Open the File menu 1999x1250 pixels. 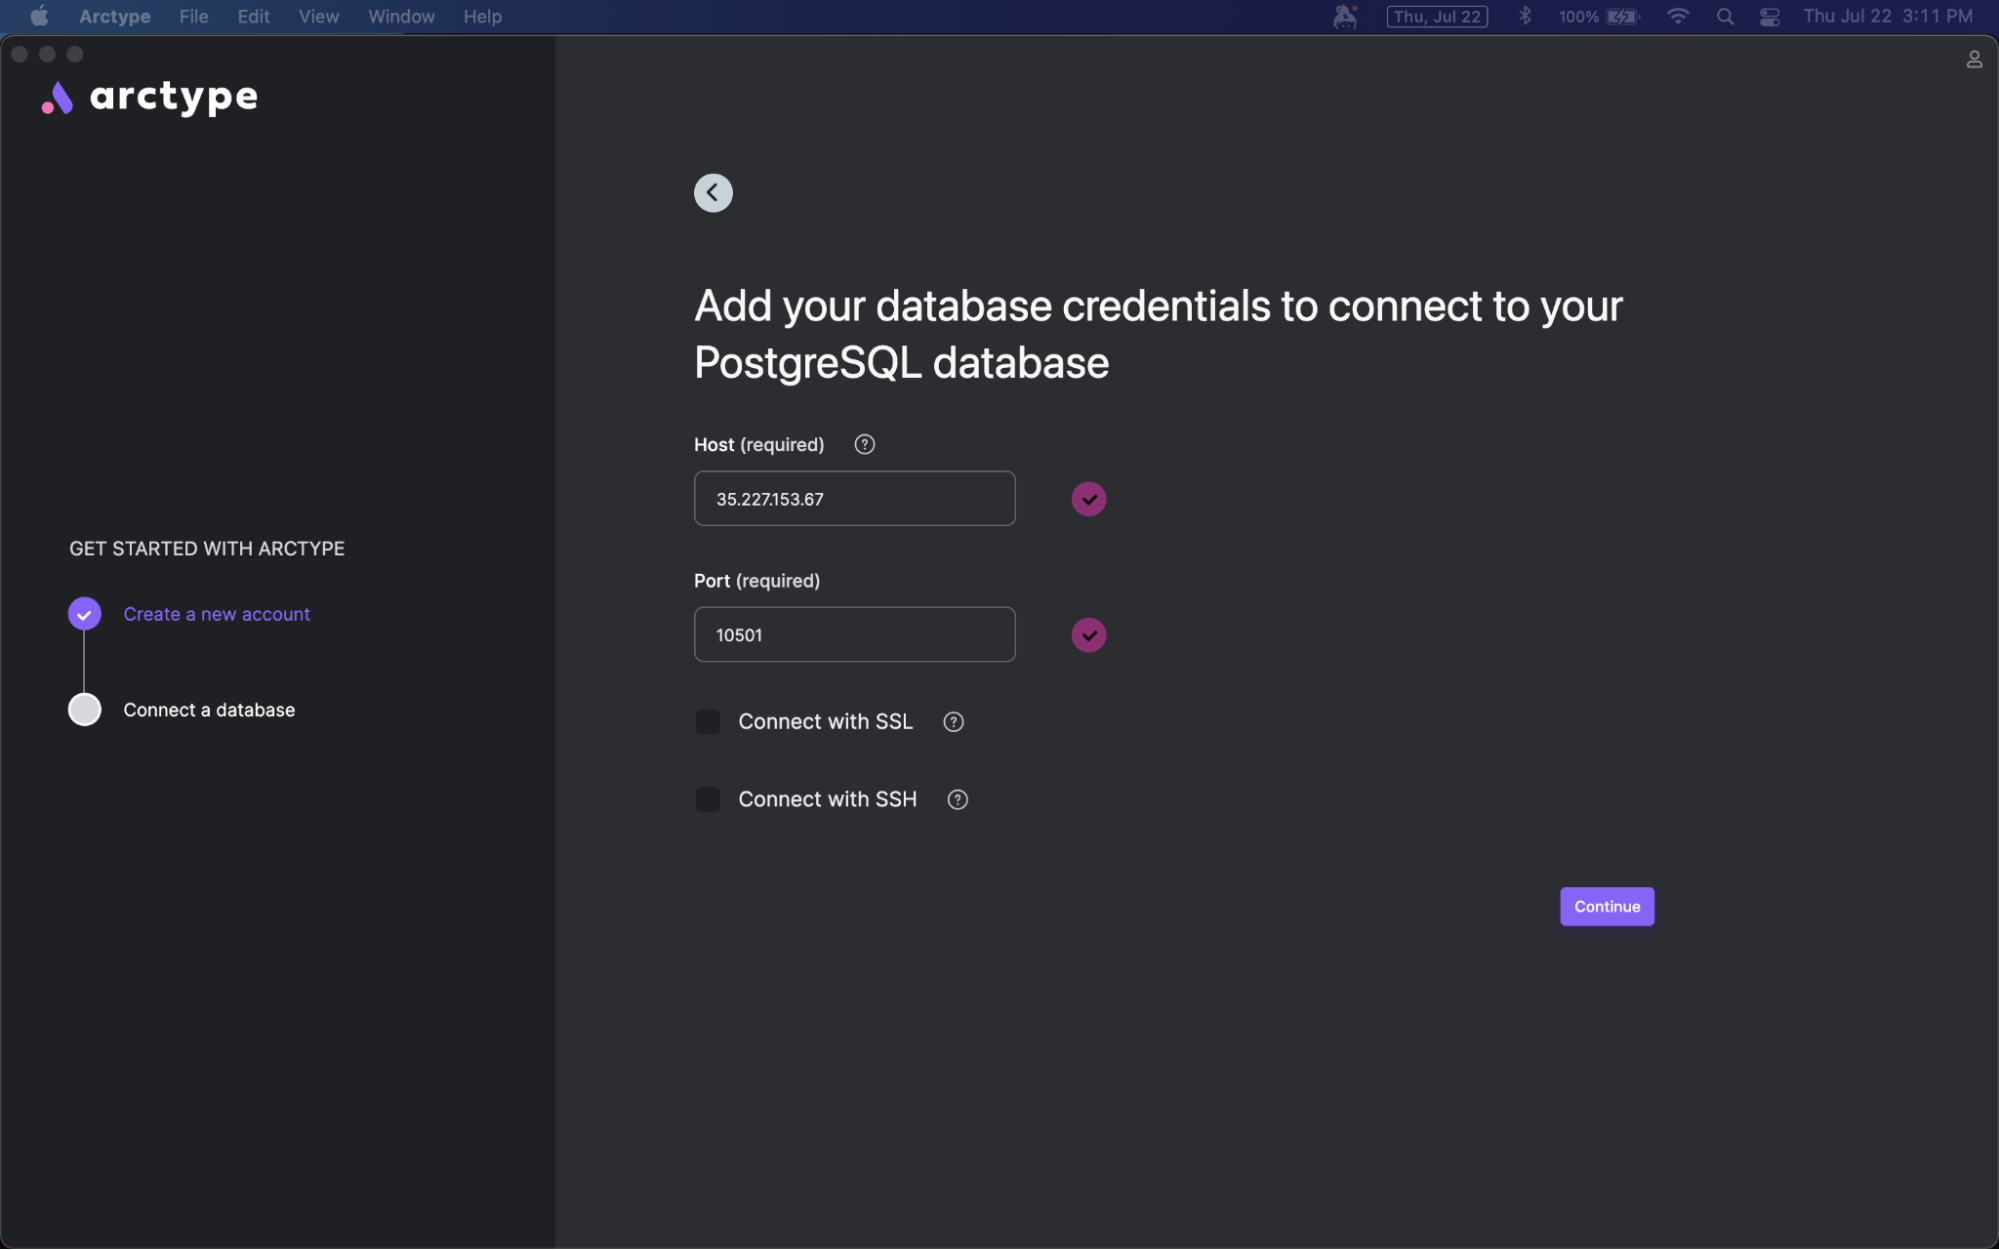pos(193,17)
